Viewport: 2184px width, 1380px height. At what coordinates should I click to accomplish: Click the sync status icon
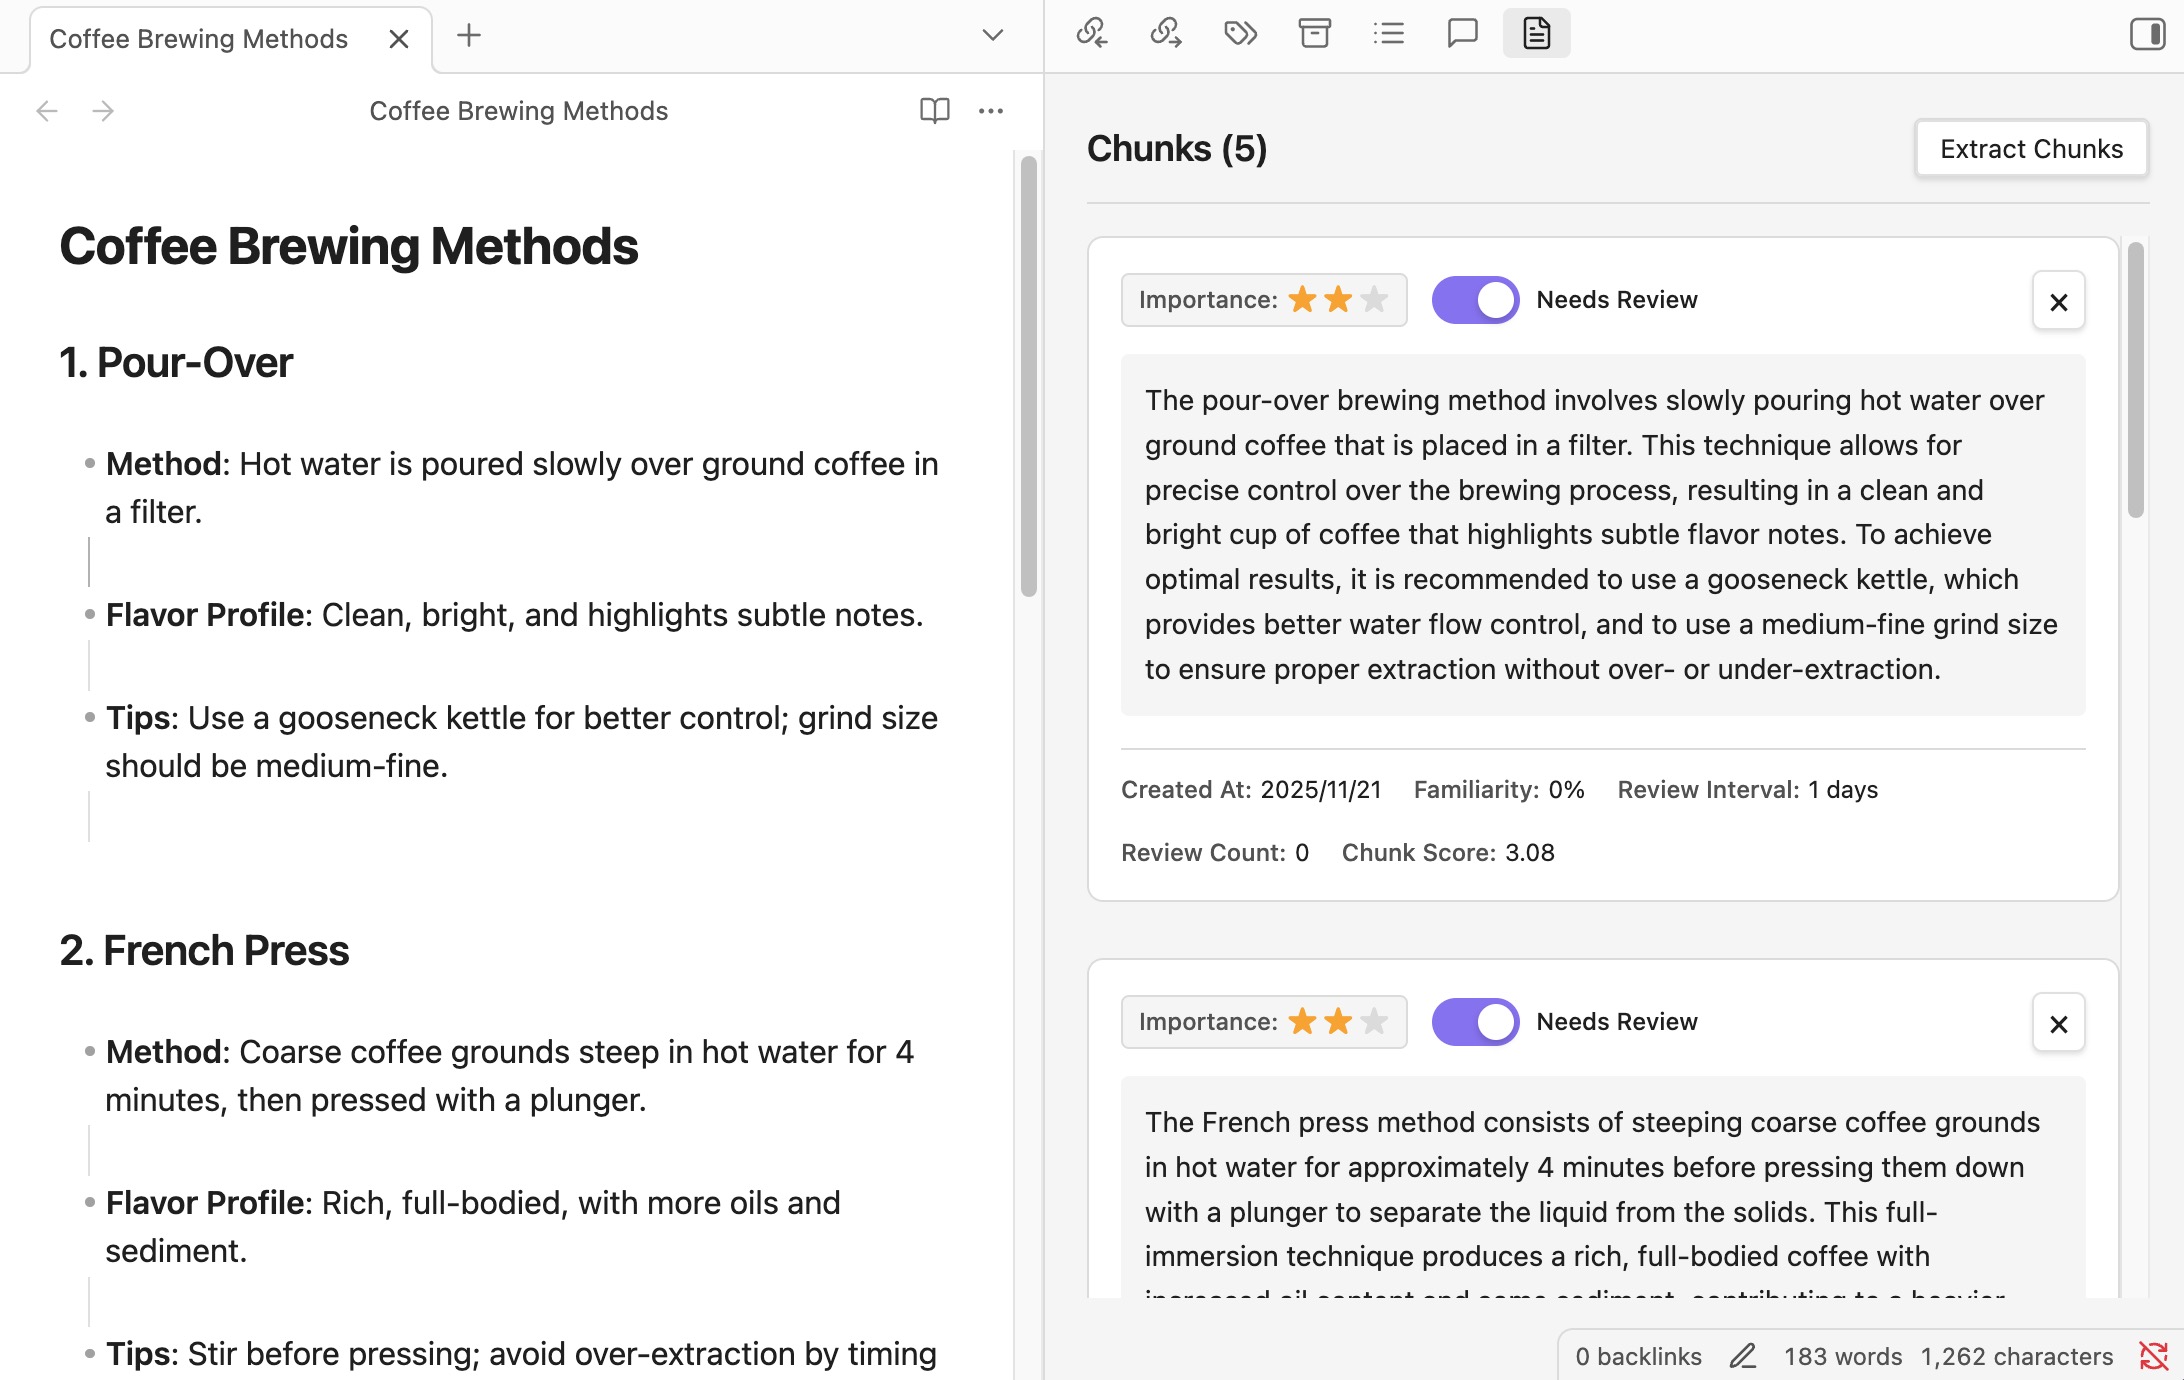(2153, 1356)
